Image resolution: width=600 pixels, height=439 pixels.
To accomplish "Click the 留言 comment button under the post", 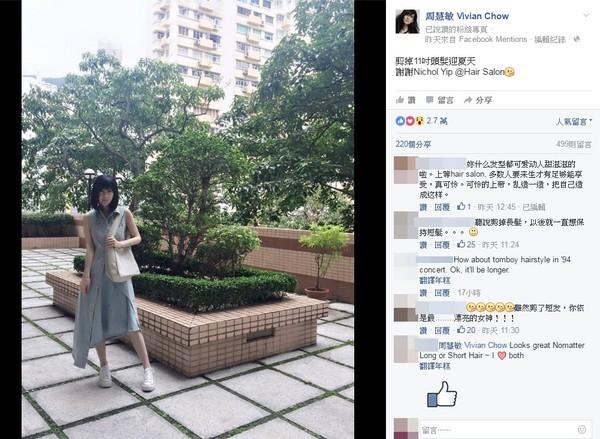I will coord(440,100).
